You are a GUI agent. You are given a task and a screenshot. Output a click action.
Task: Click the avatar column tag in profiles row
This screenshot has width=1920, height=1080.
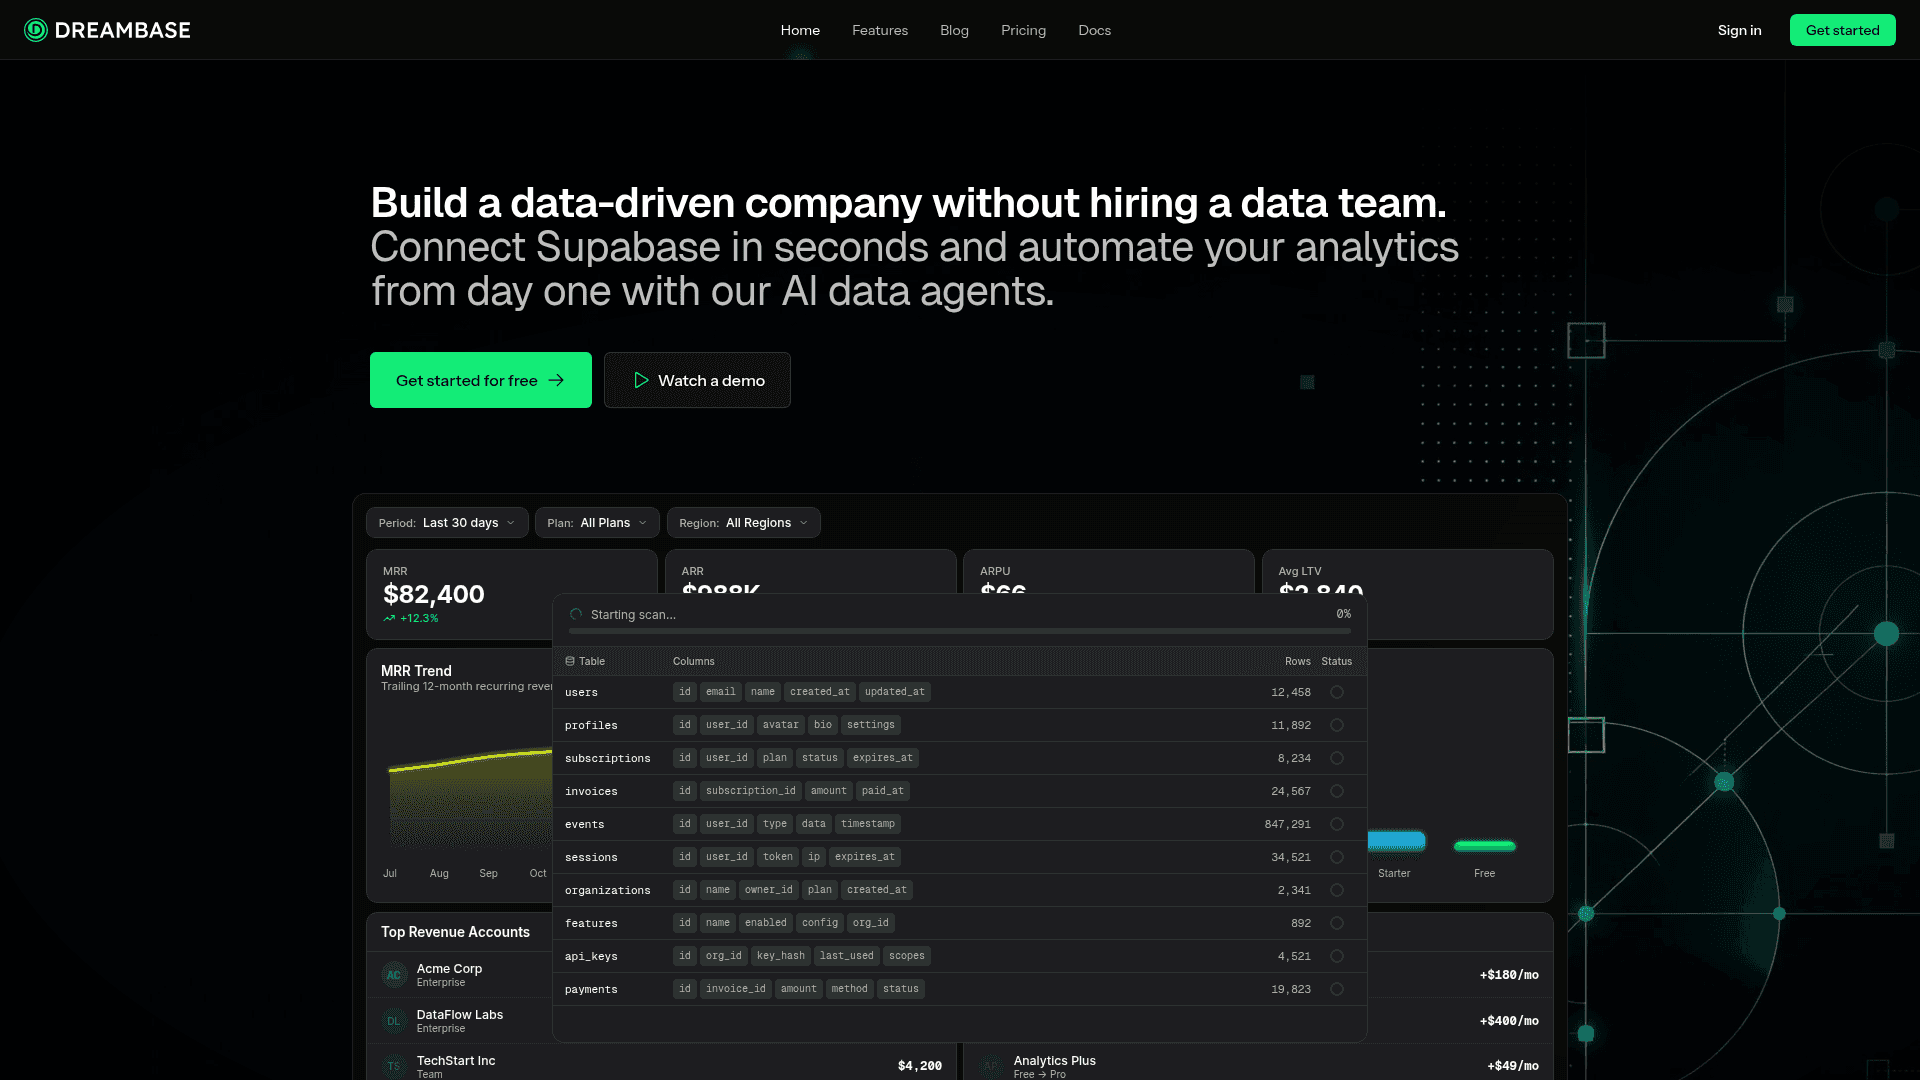(x=780, y=725)
